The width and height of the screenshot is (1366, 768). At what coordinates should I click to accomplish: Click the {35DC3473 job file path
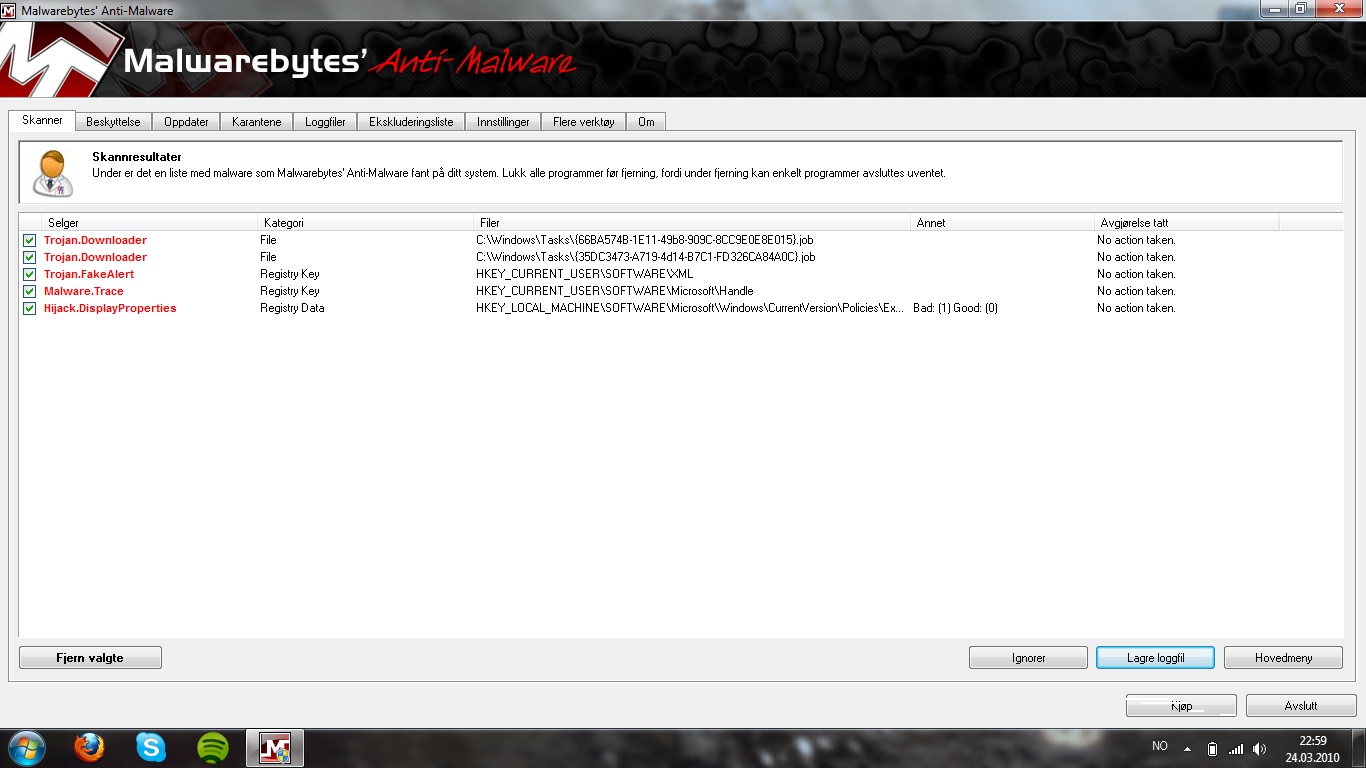[x=645, y=257]
